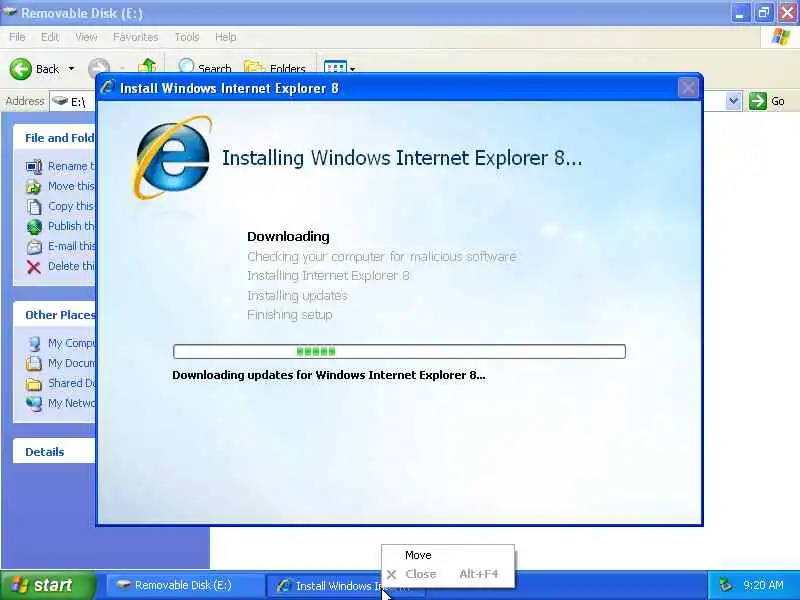Image resolution: width=800 pixels, height=600 pixels.
Task: Open the Views icon in toolbar
Action: pos(335,68)
